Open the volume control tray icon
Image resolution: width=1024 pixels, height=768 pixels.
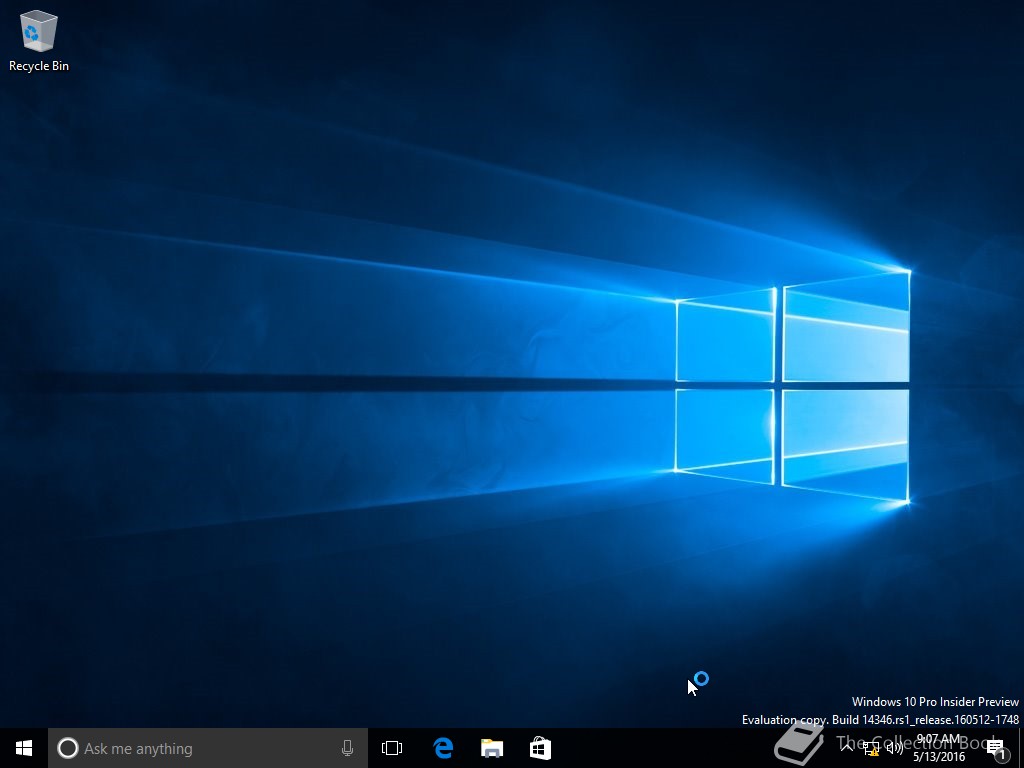[x=895, y=748]
